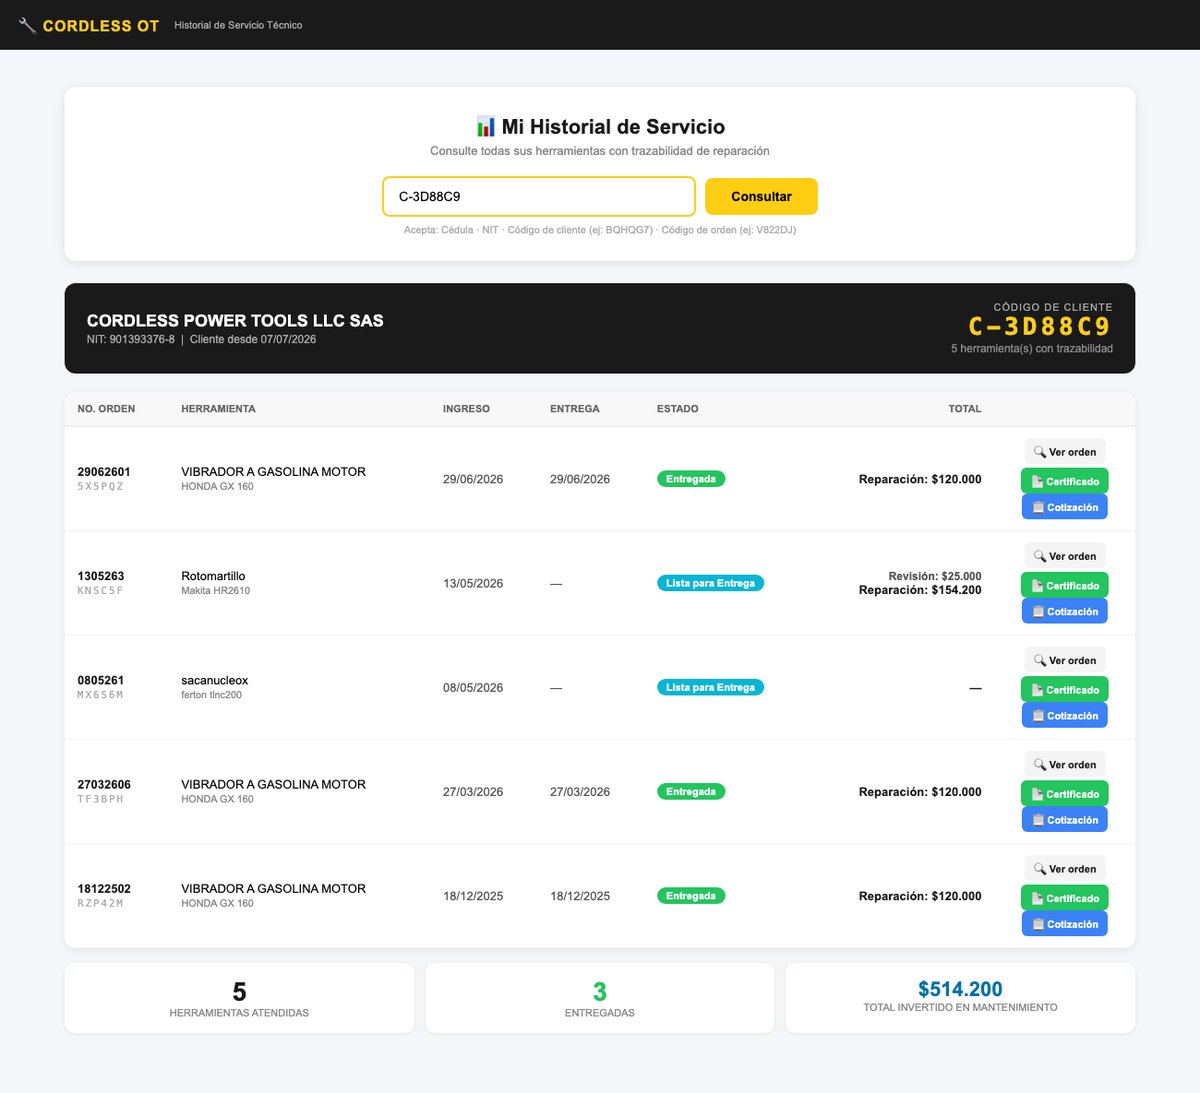Click the Entregadas summary card
The height and width of the screenshot is (1093, 1200).
coord(600,998)
